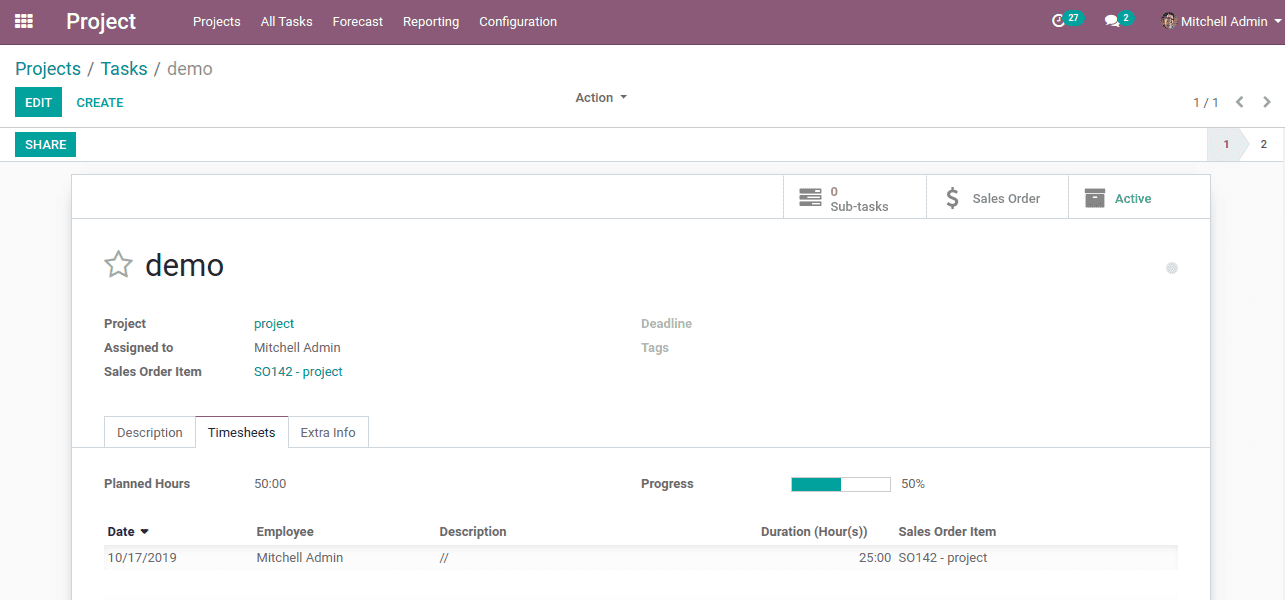Click Mitchell Admin in timesheet row
Image resolution: width=1285 pixels, height=600 pixels.
click(300, 558)
